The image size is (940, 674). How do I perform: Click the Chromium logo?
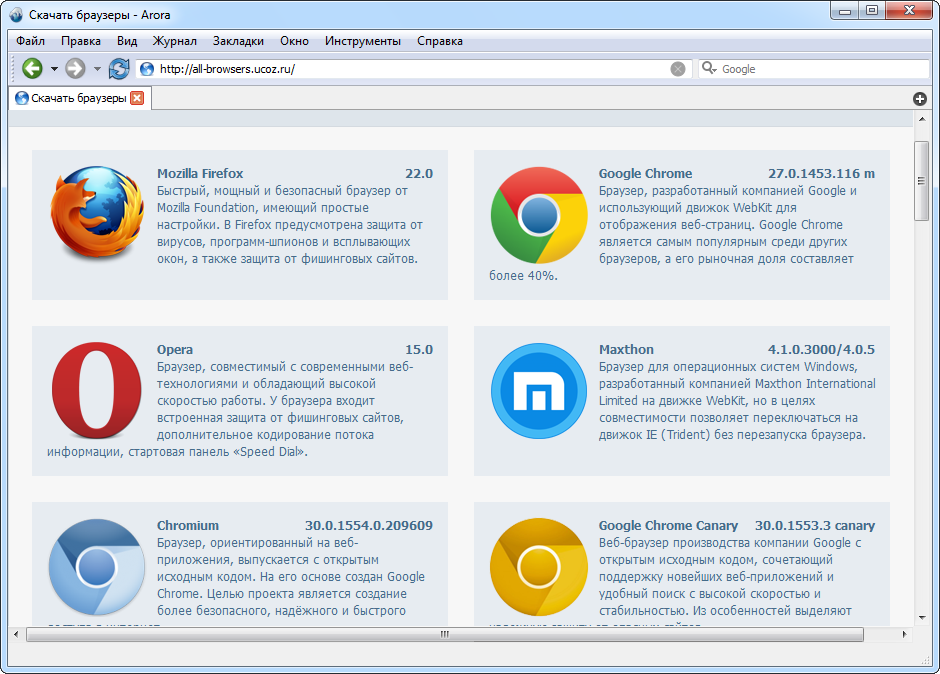[x=97, y=567]
